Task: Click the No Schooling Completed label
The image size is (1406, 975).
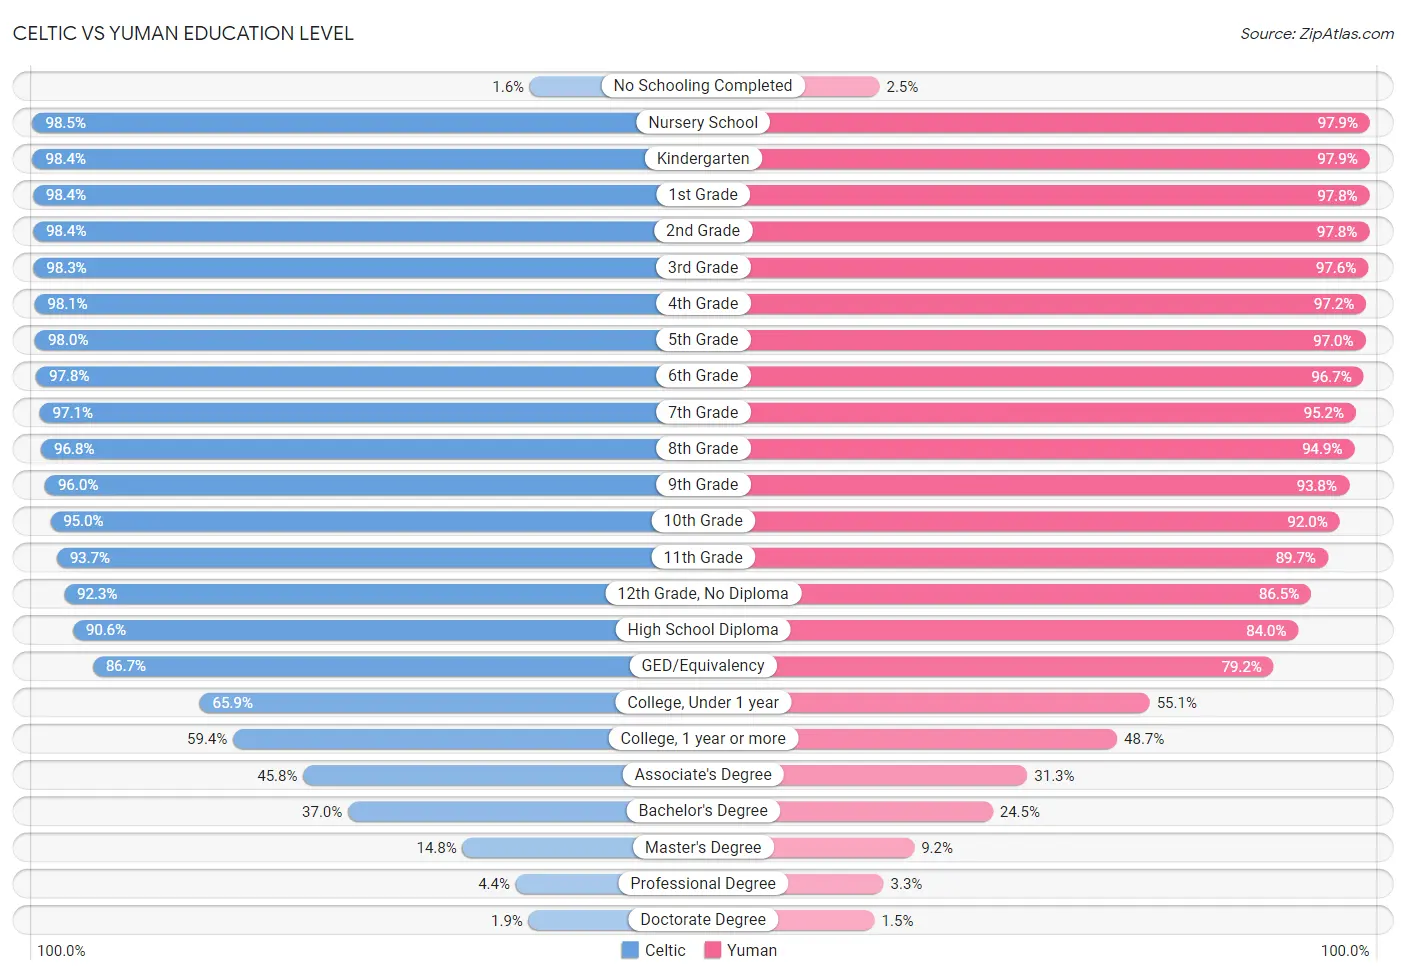Action: (703, 86)
